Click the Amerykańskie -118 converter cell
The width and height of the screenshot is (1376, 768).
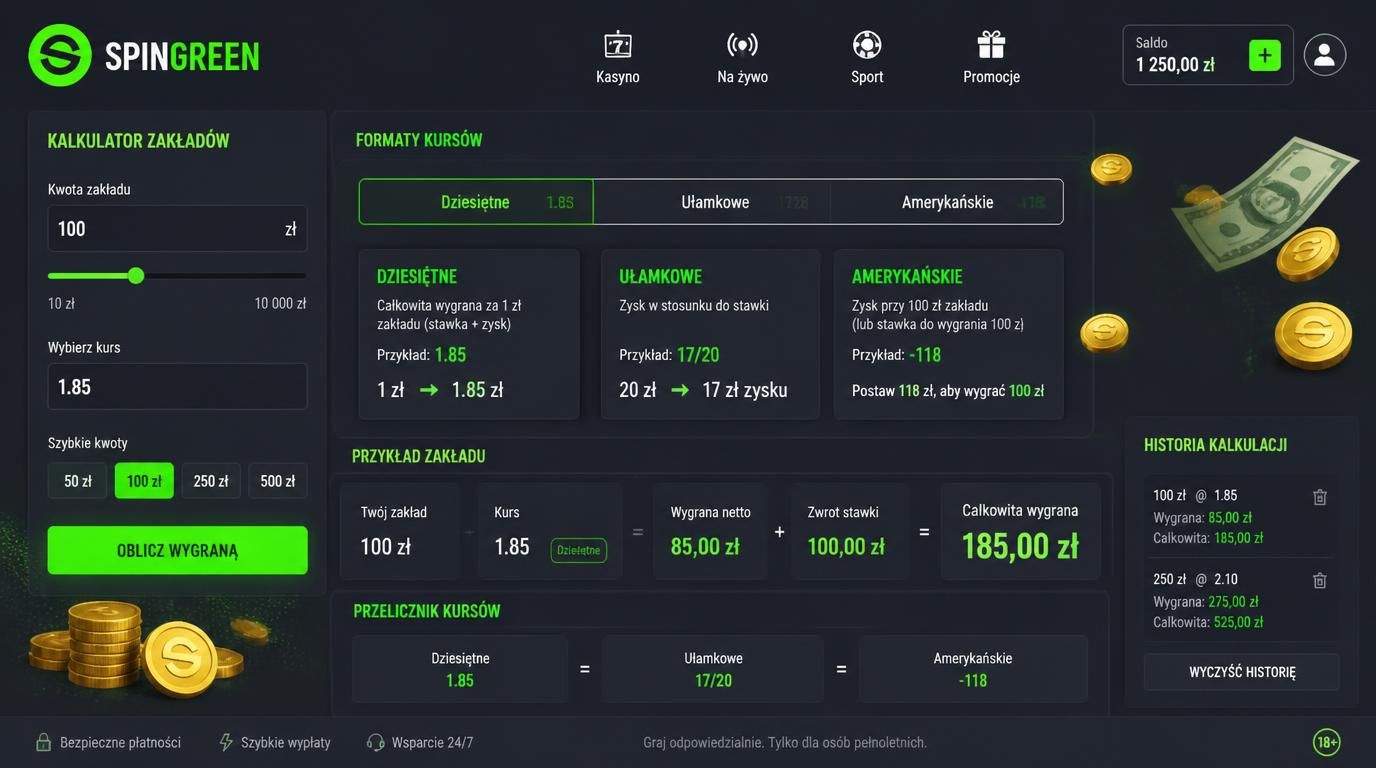[973, 669]
